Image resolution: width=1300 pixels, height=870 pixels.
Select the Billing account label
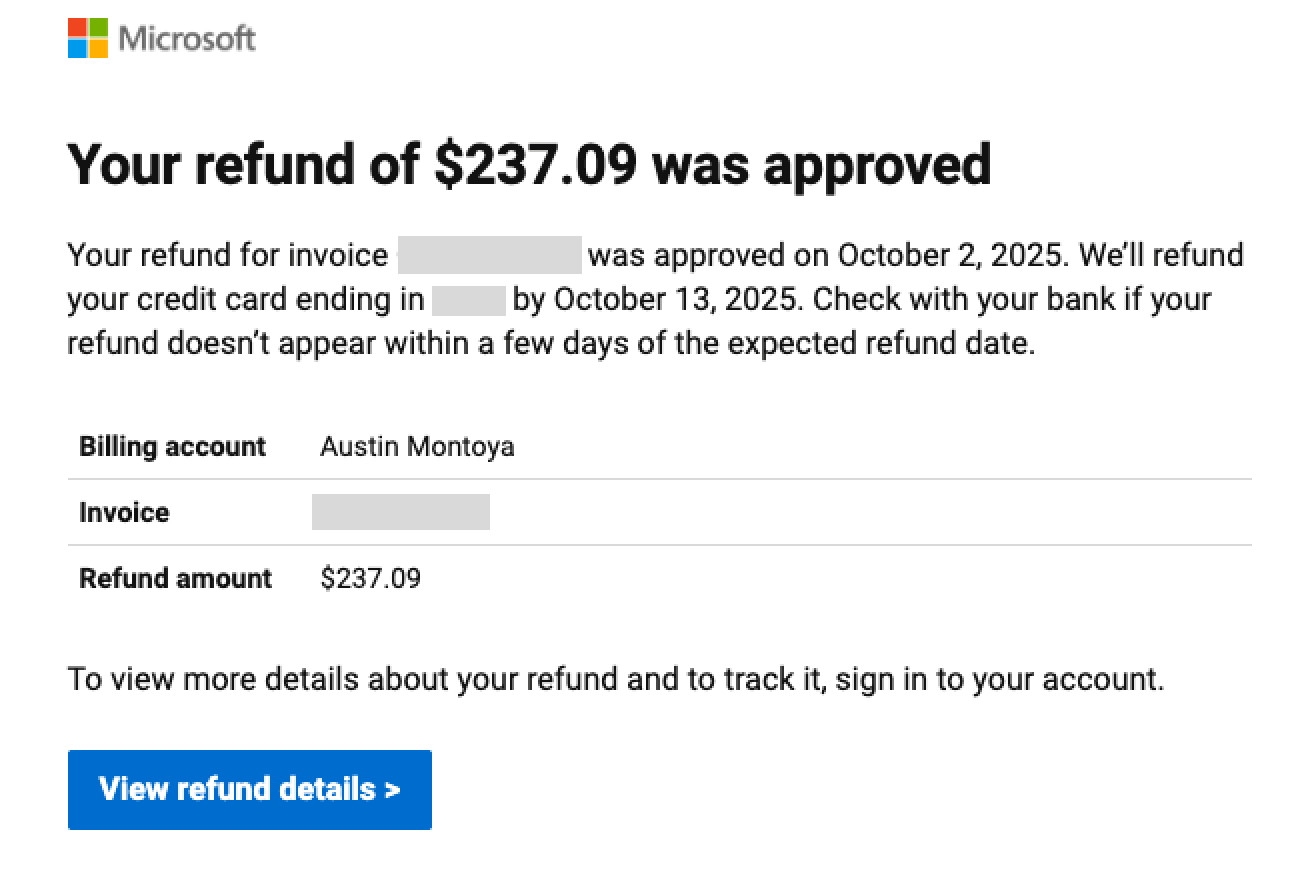click(172, 446)
